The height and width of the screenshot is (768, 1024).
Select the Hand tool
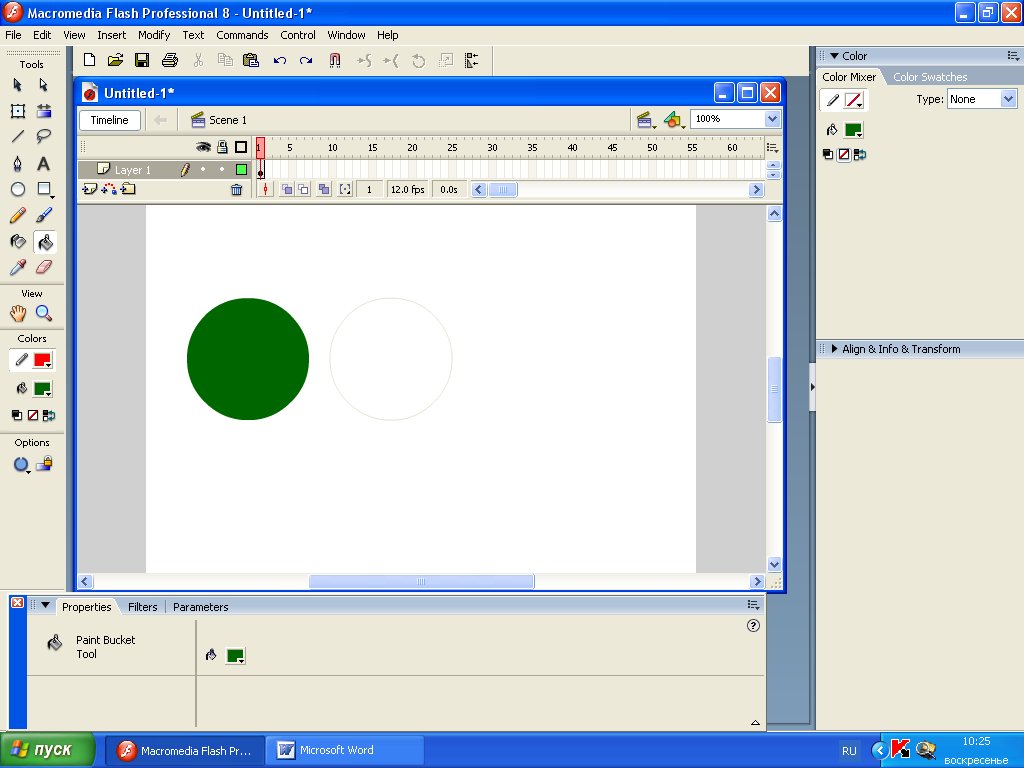click(18, 313)
